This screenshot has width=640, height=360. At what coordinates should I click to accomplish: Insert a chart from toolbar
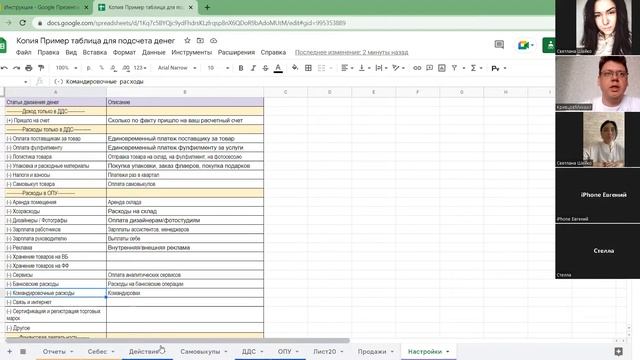coord(442,68)
